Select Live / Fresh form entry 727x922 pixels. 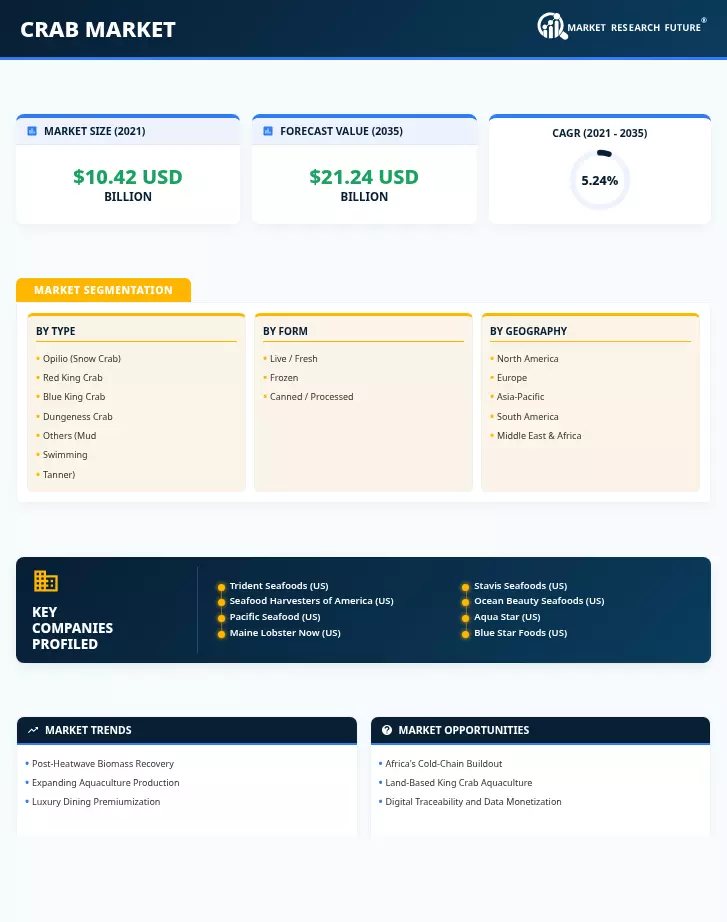(294, 359)
